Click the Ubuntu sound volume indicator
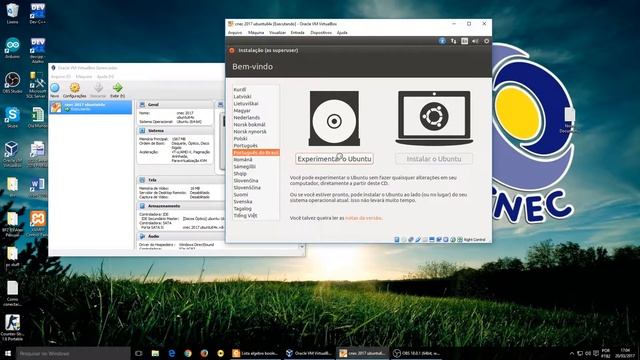This screenshot has height=360, width=640. click(476, 41)
